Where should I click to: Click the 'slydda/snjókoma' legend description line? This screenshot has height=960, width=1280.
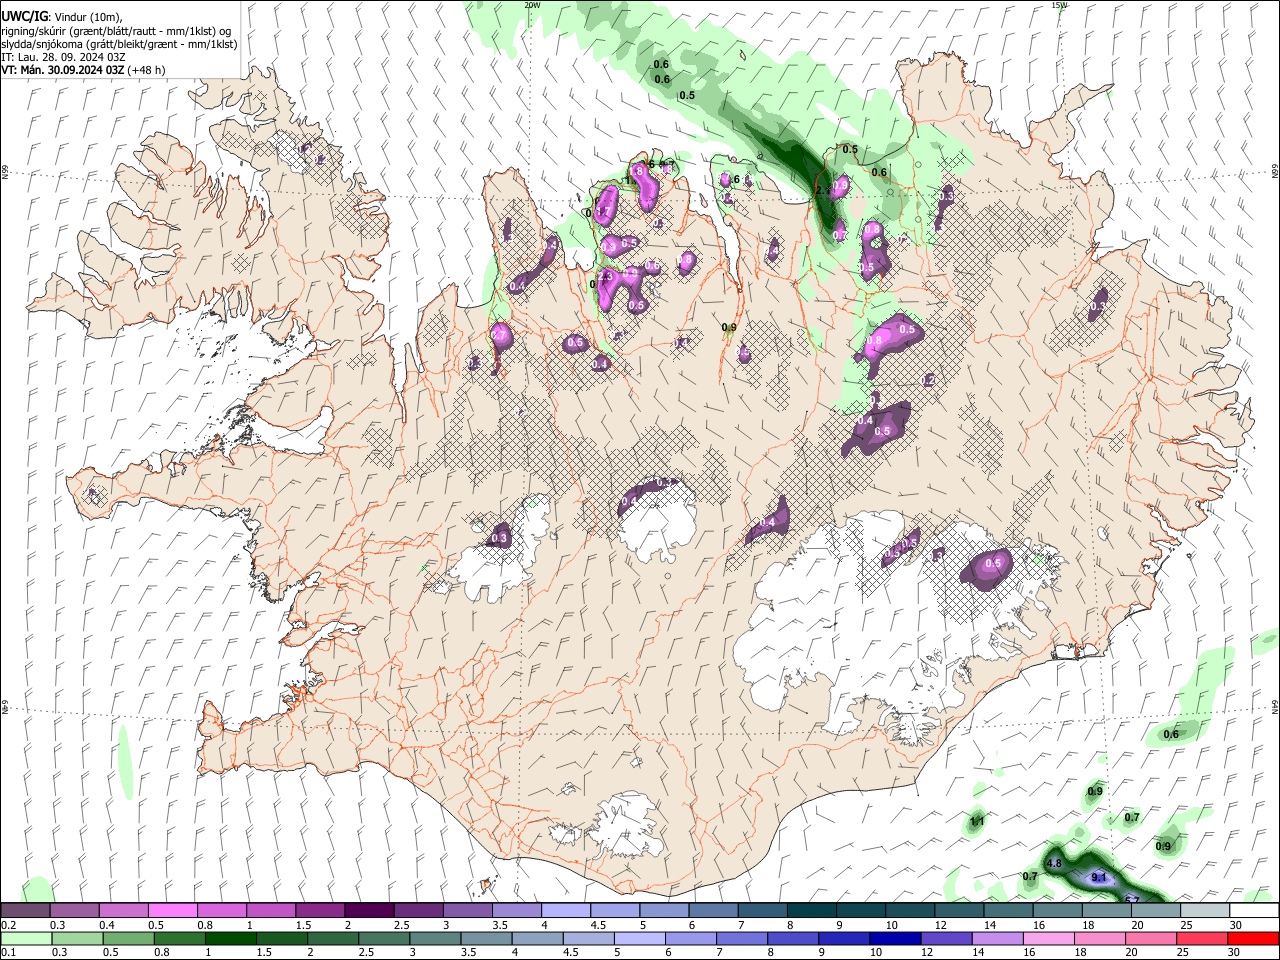pyautogui.click(x=120, y=44)
